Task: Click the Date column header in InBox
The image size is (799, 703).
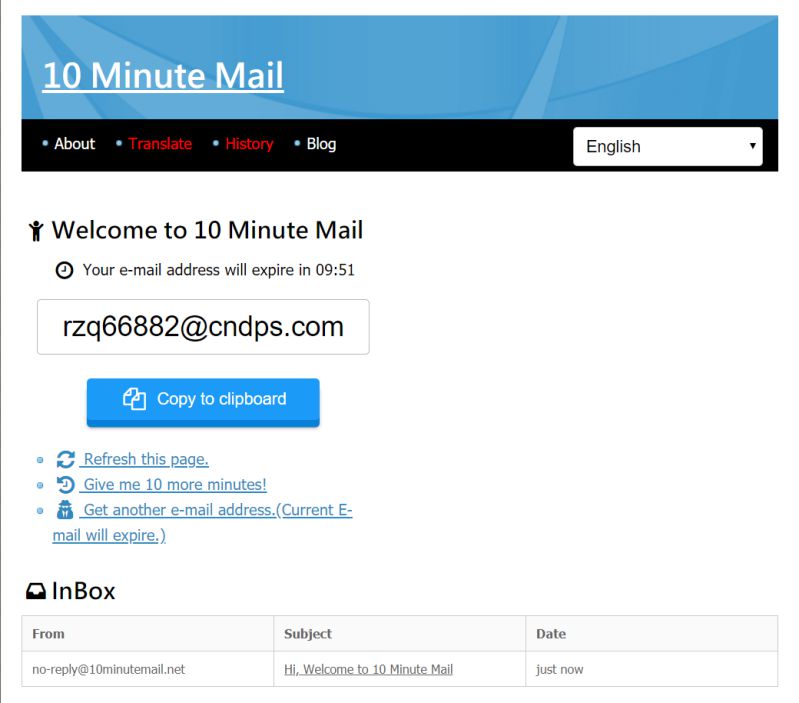Action: [551, 633]
